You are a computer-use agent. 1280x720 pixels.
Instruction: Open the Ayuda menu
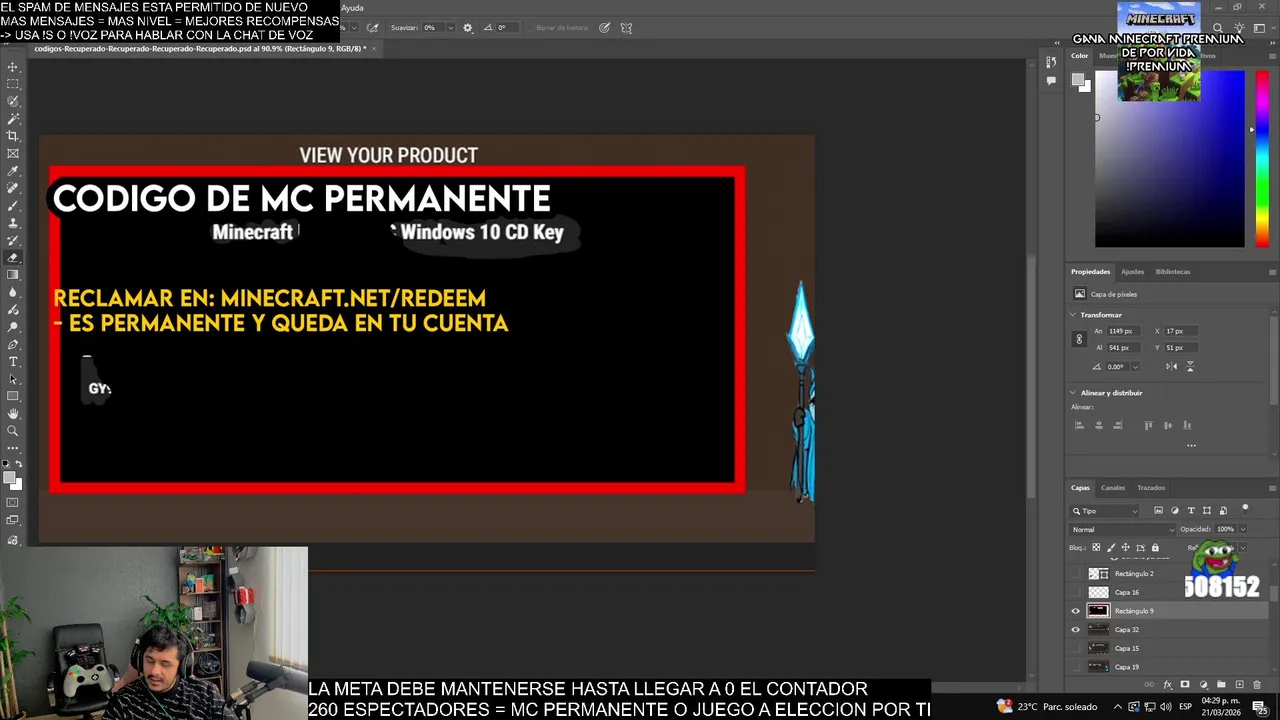(x=352, y=8)
